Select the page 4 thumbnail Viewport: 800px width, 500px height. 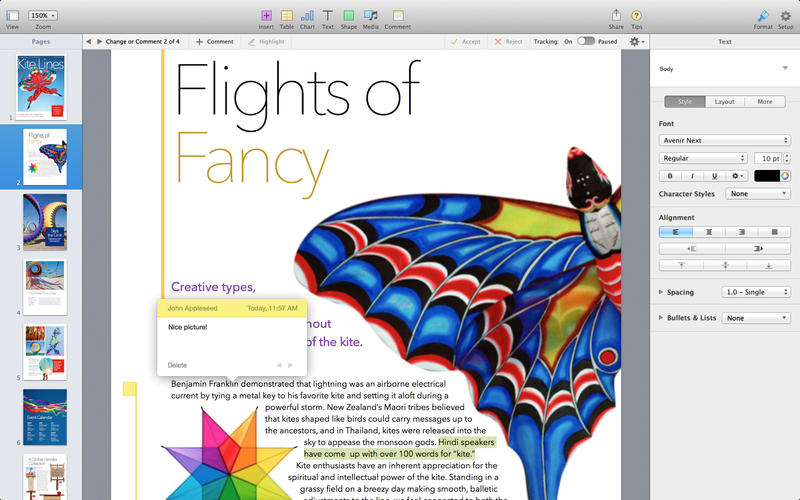pyautogui.click(x=45, y=287)
